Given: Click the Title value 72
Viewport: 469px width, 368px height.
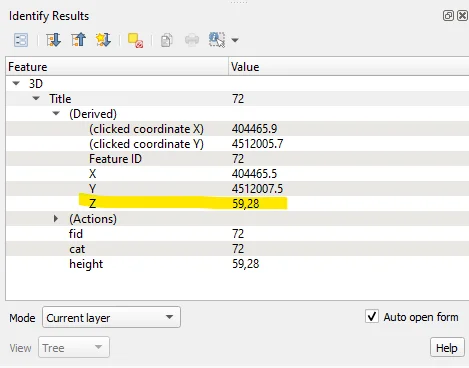Looking at the screenshot, I should pyautogui.click(x=238, y=99).
